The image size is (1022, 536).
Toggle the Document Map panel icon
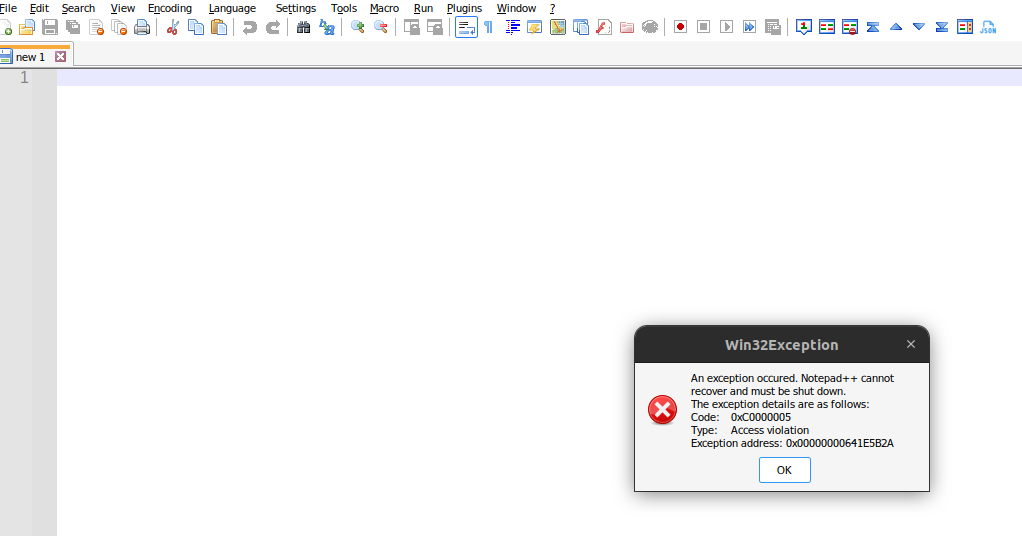coord(558,27)
